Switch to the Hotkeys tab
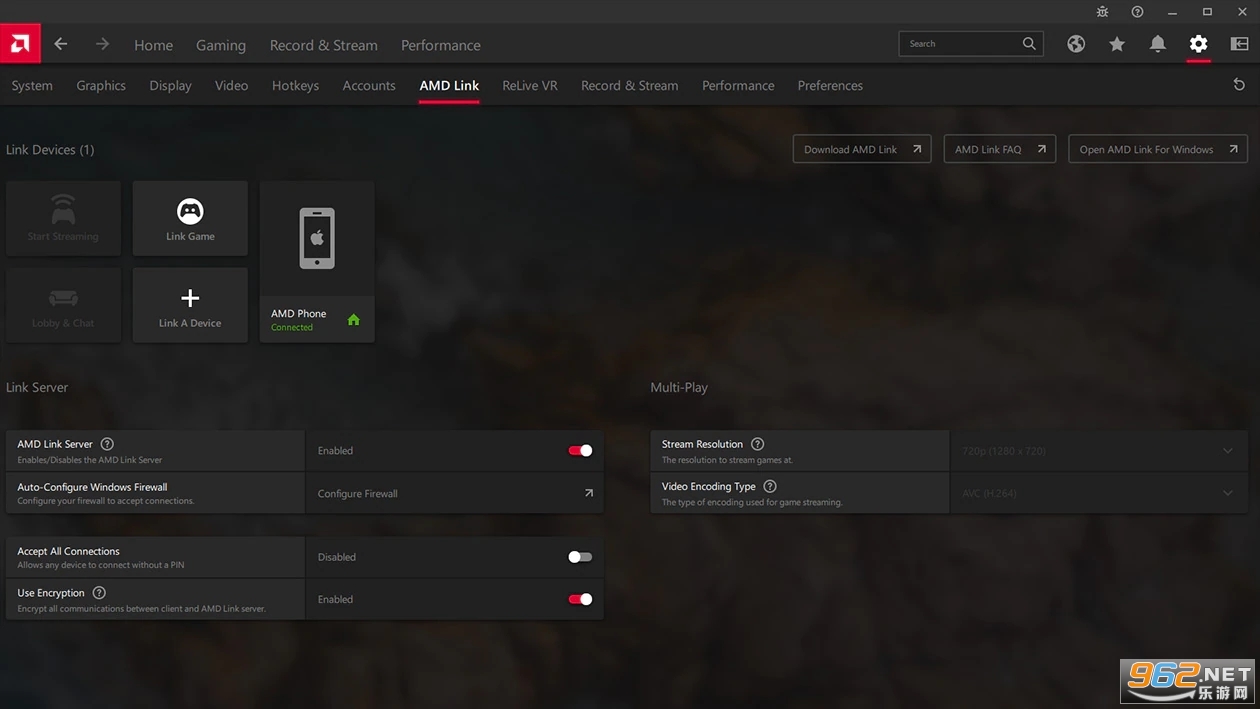The image size is (1260, 709). 295,85
